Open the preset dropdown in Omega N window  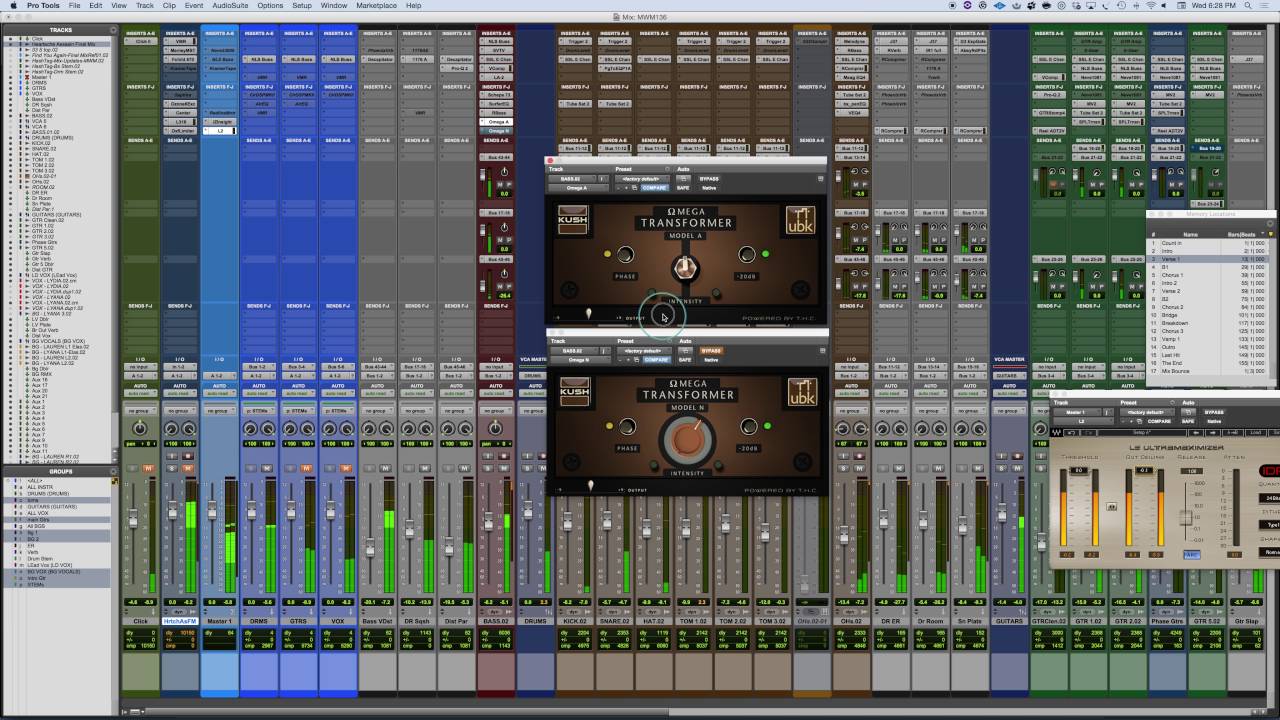[x=644, y=351]
